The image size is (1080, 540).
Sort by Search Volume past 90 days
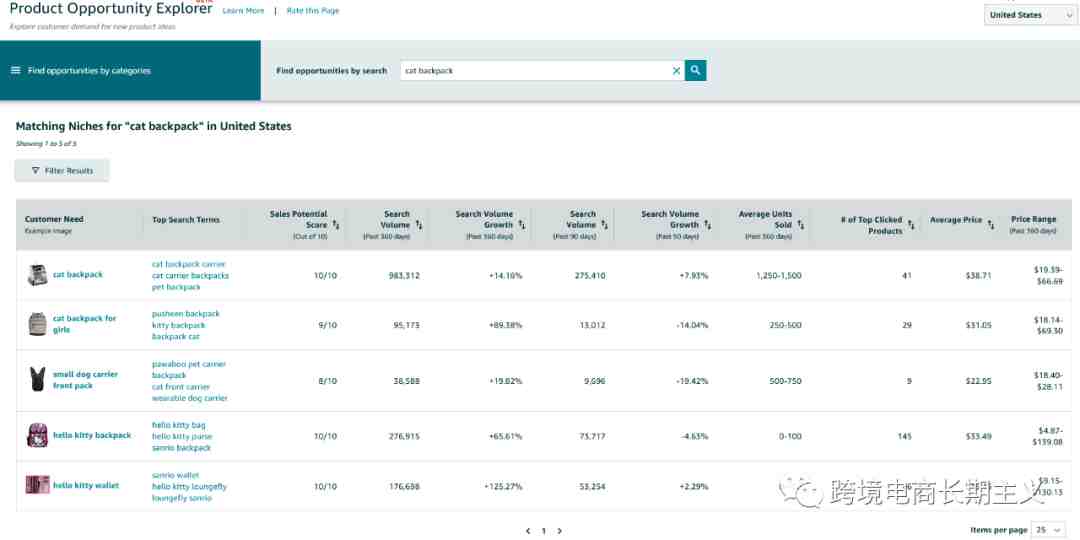tap(604, 225)
